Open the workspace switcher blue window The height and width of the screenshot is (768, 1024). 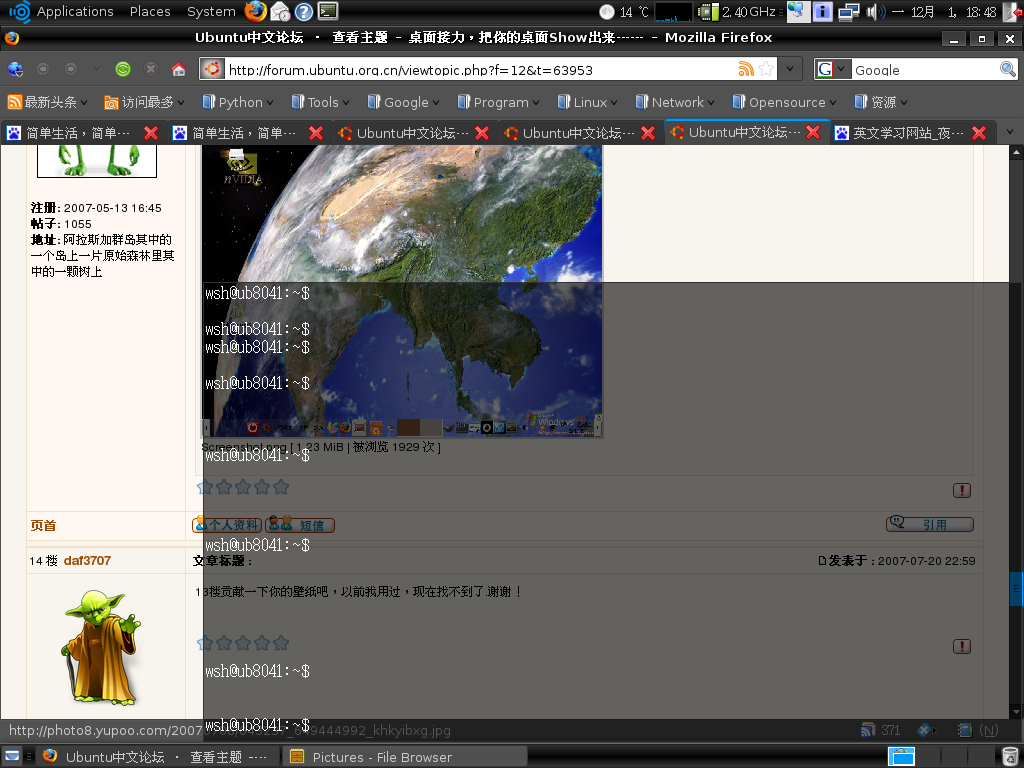click(902, 756)
